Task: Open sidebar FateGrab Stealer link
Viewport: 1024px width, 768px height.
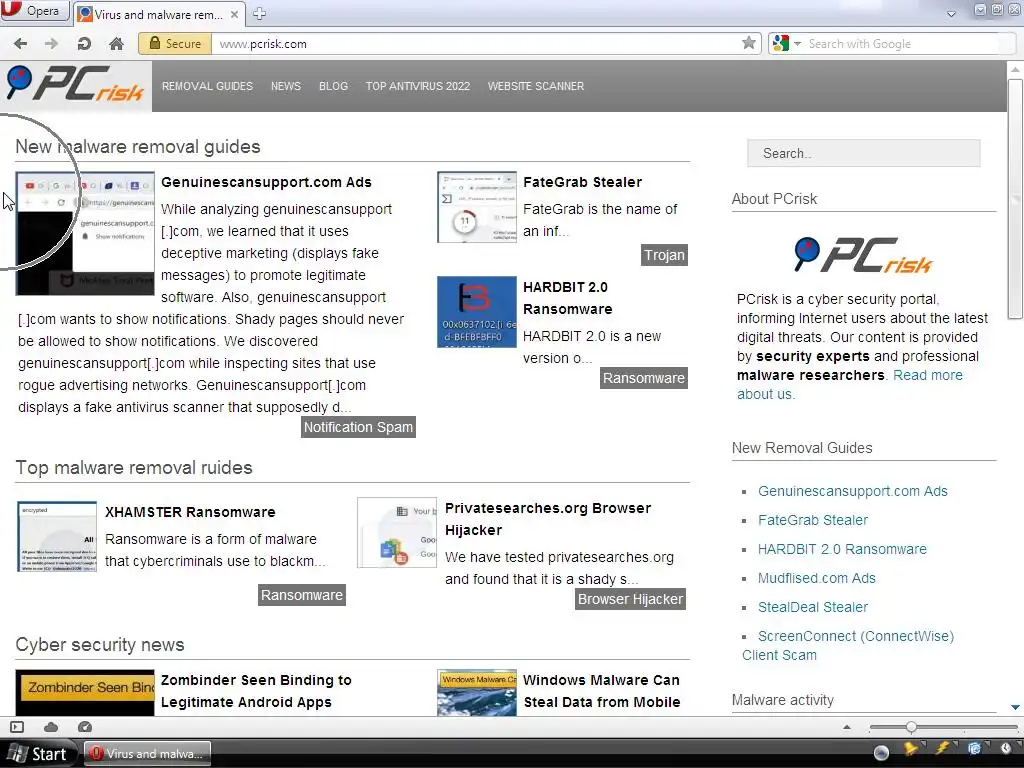Action: tap(812, 520)
